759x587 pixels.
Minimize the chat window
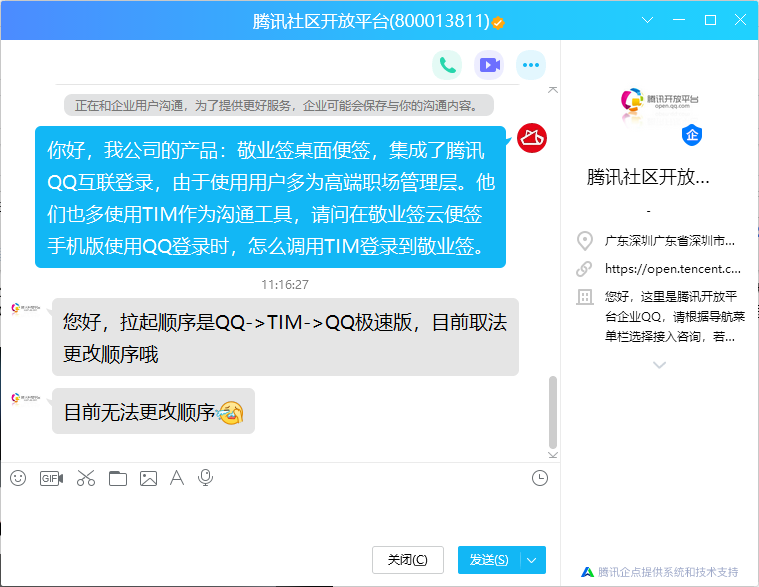pyautogui.click(x=679, y=20)
